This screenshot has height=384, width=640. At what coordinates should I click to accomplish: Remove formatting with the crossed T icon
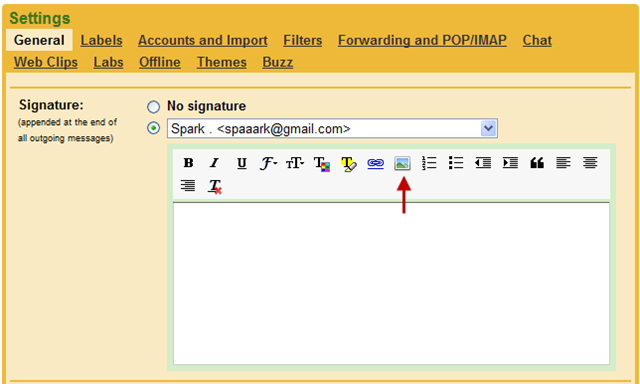click(x=215, y=186)
